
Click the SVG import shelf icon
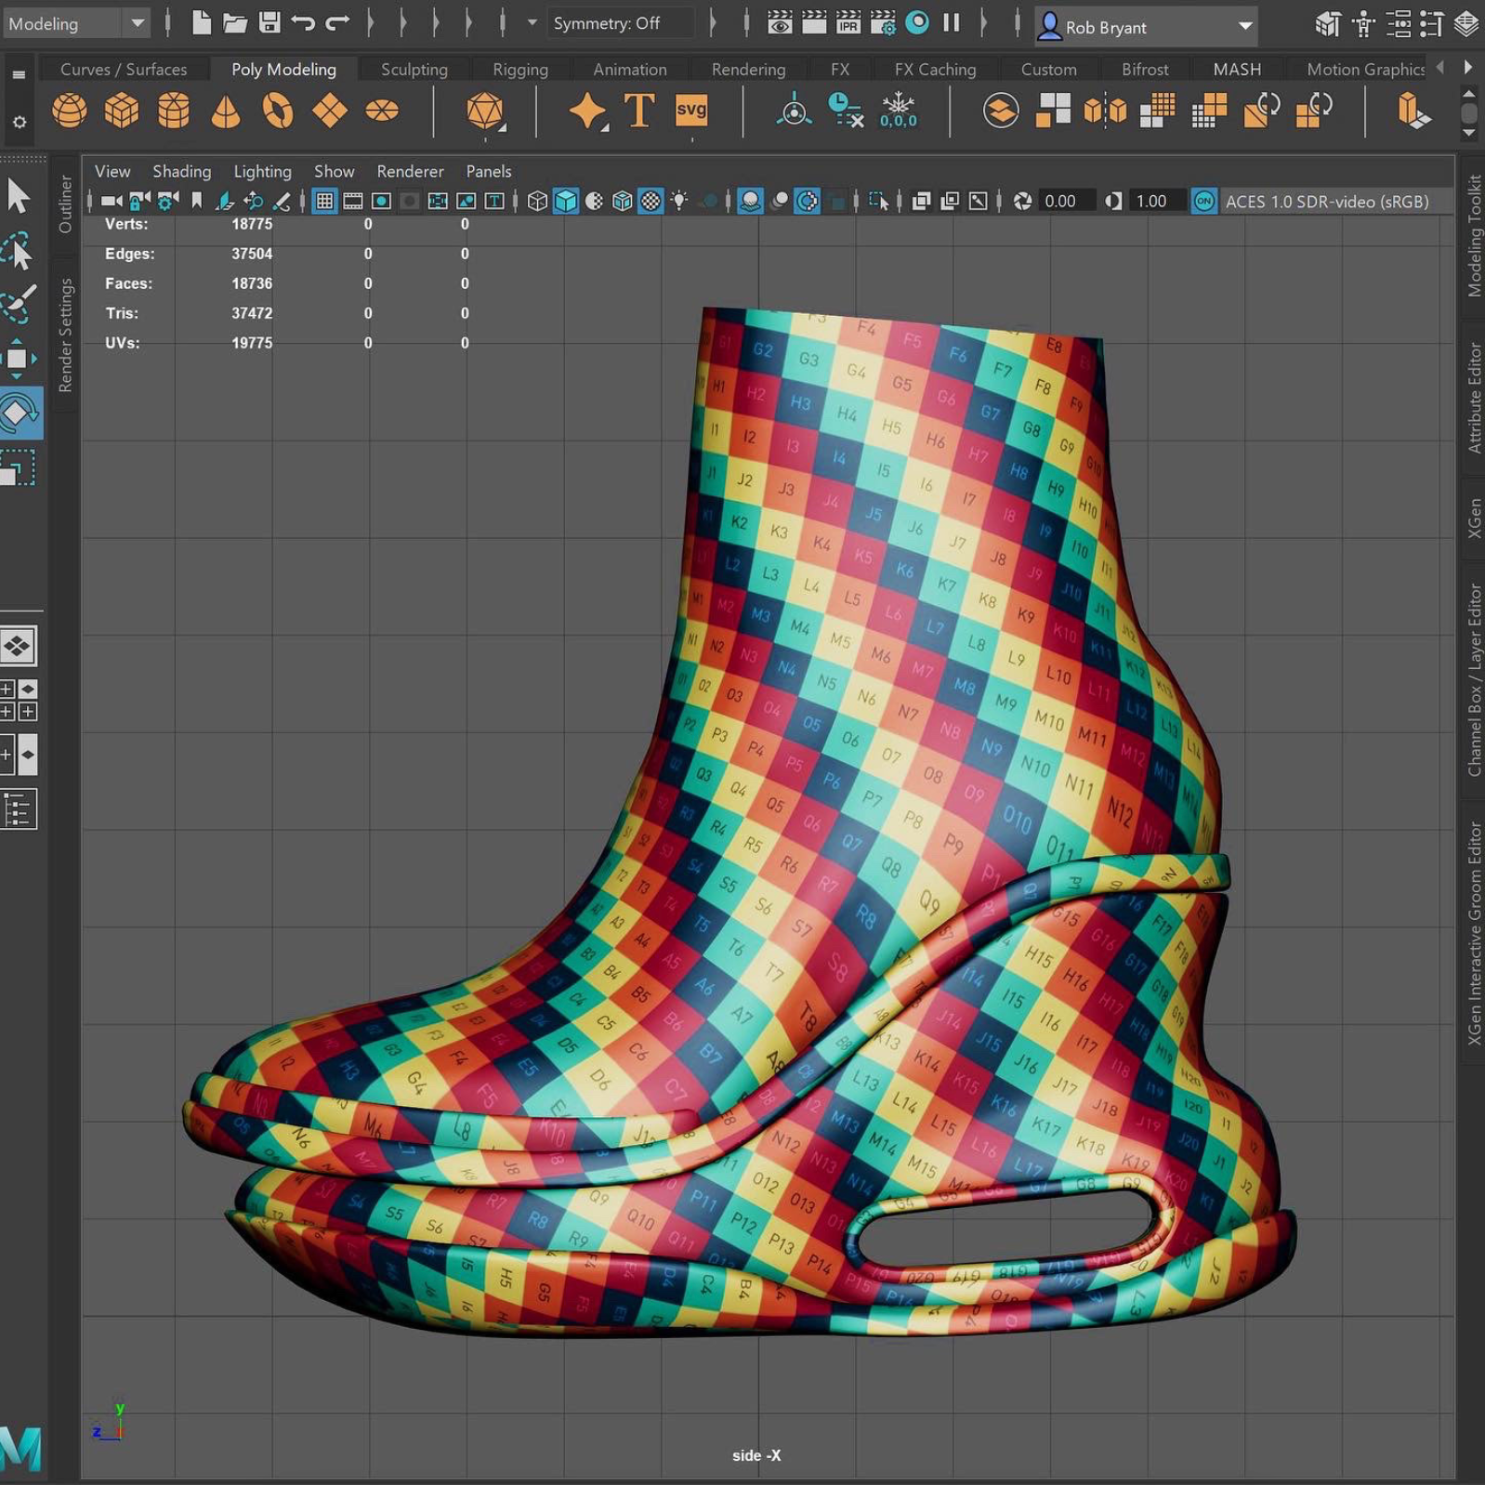(691, 110)
